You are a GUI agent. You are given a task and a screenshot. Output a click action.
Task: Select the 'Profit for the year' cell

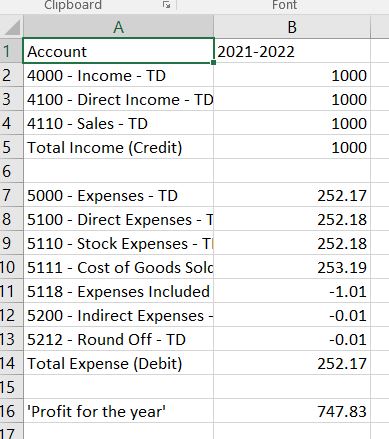coord(119,411)
